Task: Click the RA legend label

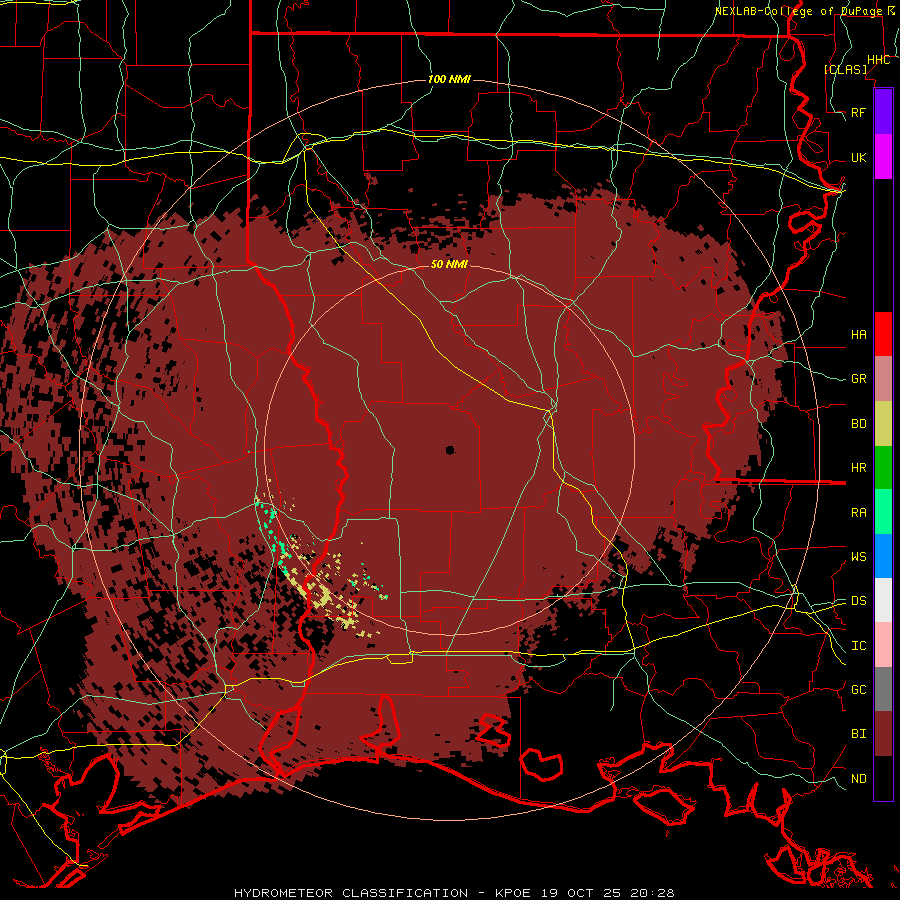Action: 858,513
